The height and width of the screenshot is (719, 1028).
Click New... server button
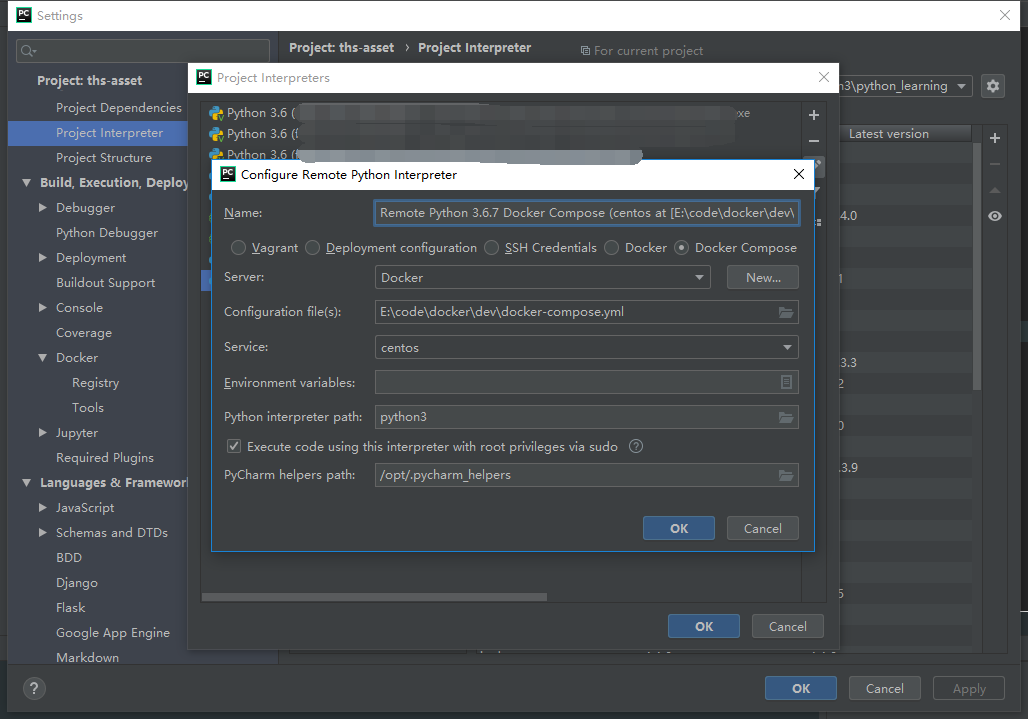[762, 277]
